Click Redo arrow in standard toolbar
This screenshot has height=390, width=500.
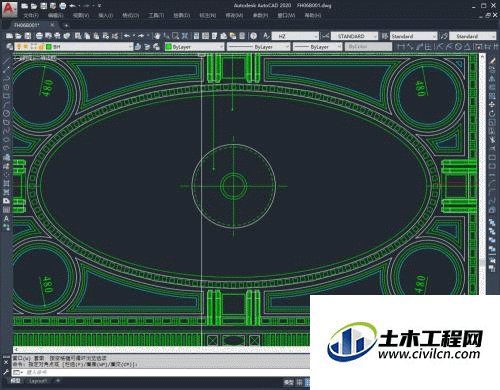click(141, 36)
